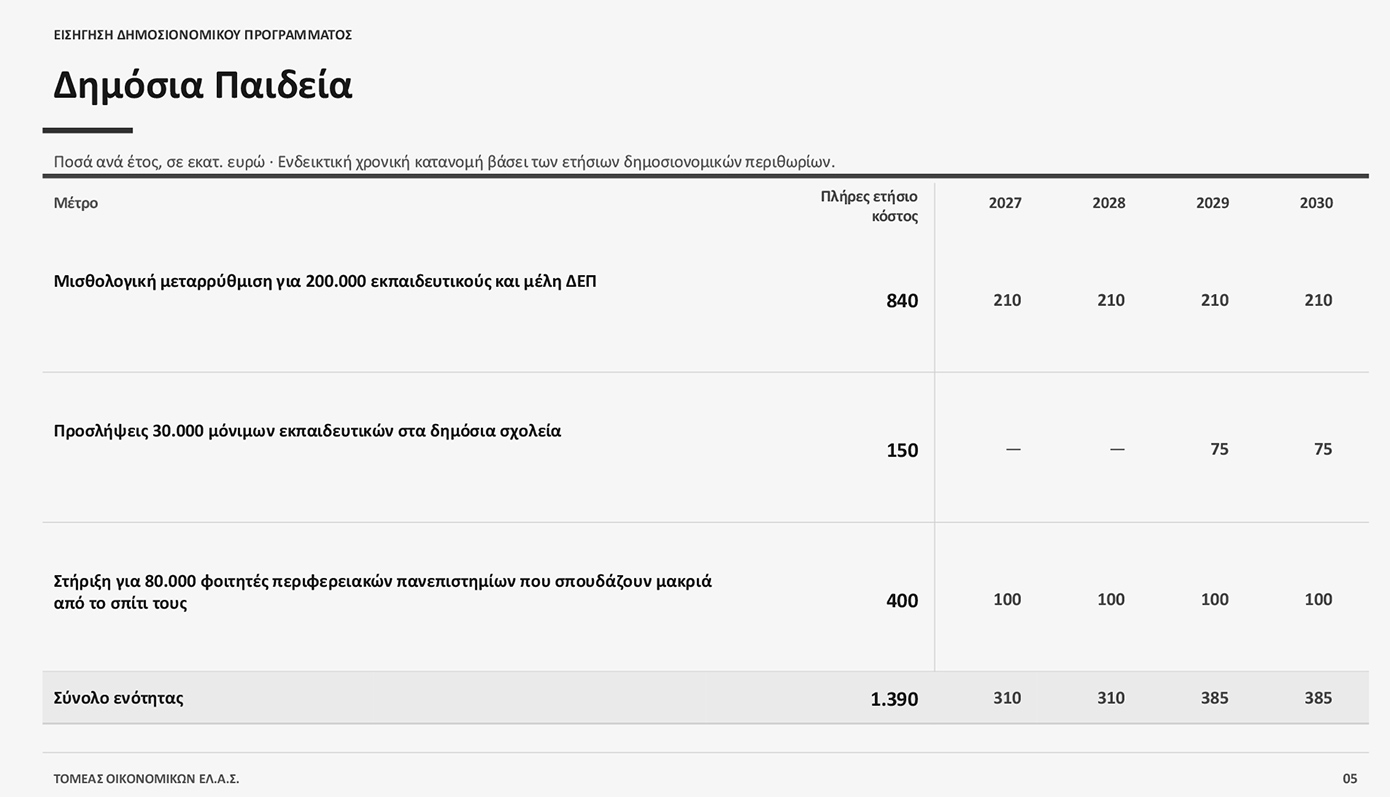Click the slide title Δημόσια Παιδεία
Screen dimensions: 1390x797
(203, 86)
